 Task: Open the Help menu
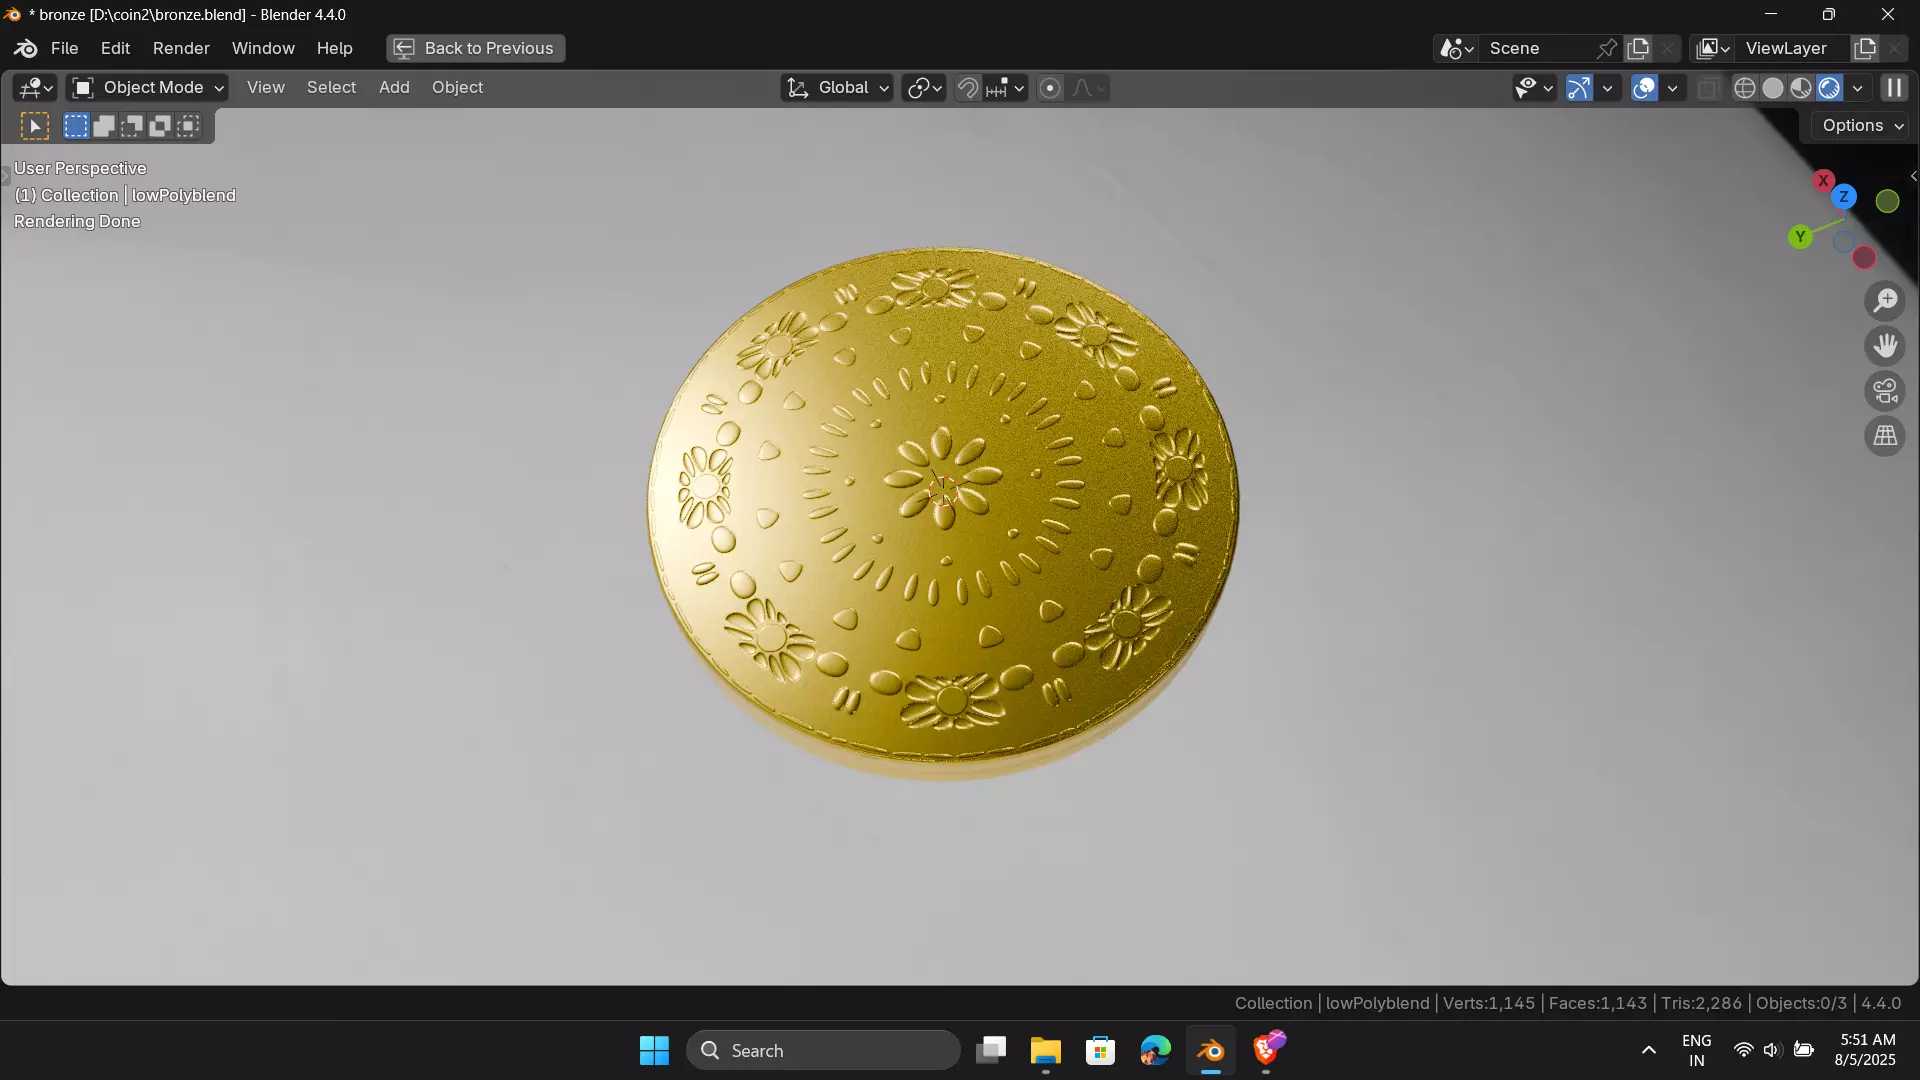(334, 48)
